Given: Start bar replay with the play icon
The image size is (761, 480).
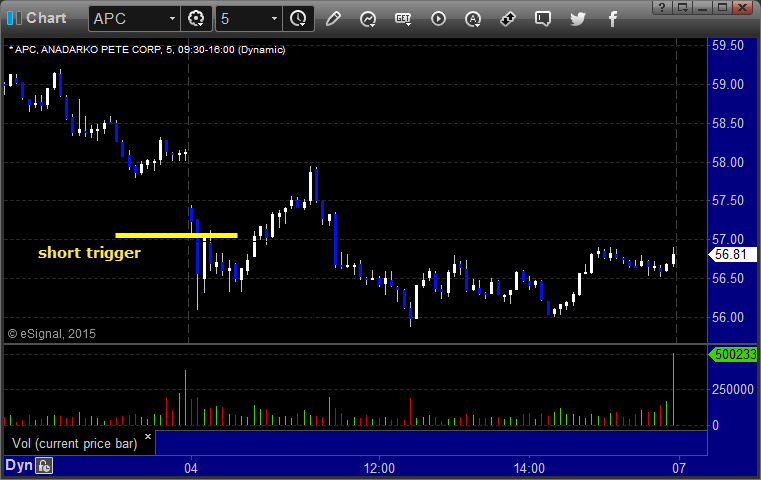Looking at the screenshot, I should click(x=438, y=19).
